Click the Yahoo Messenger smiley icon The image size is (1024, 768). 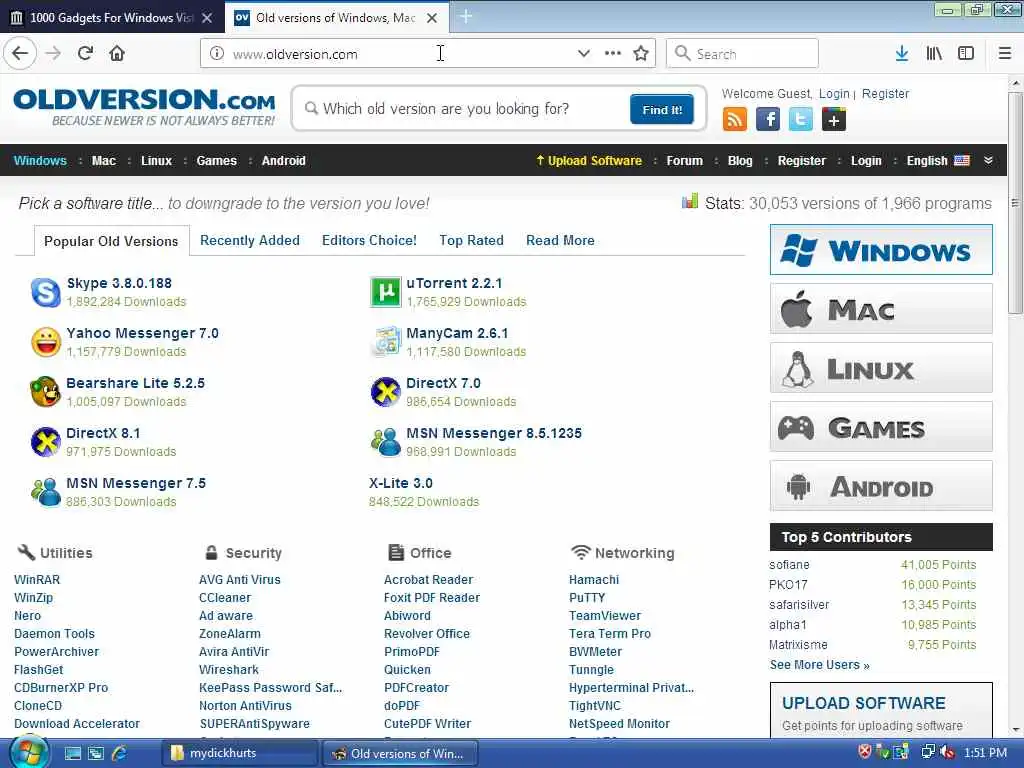[46, 342]
